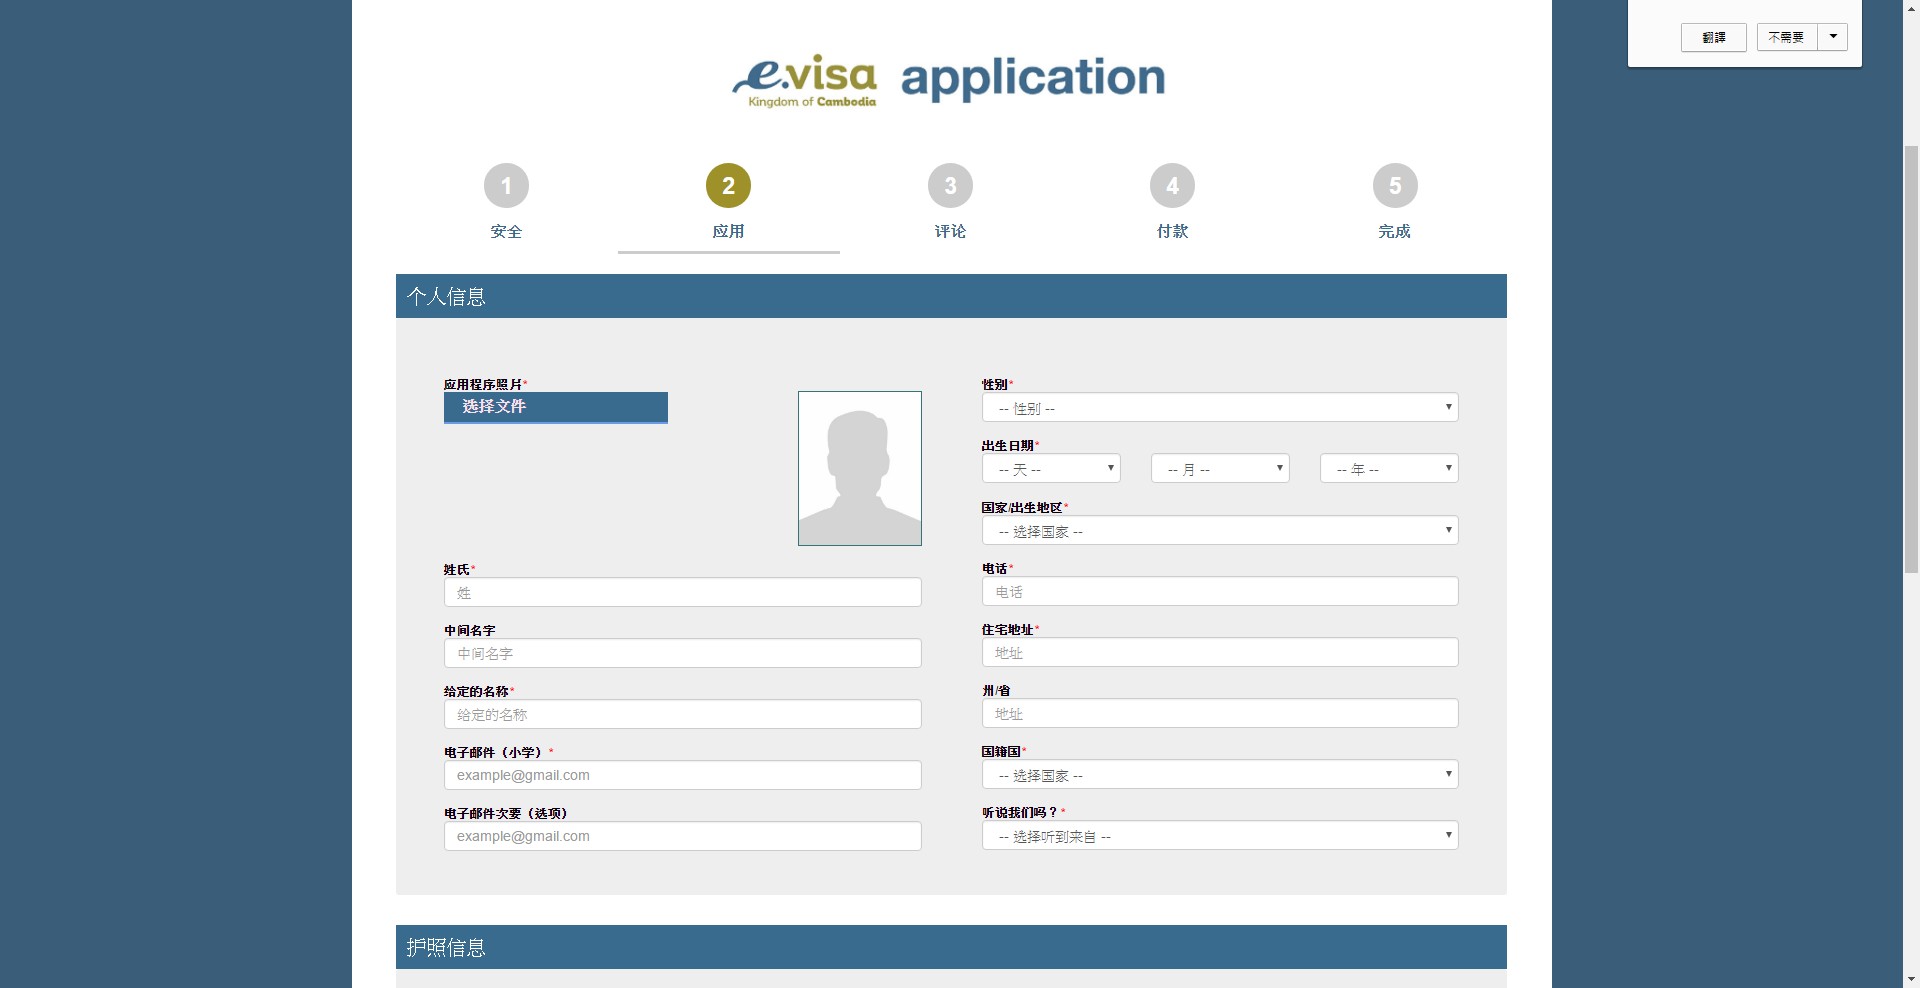1920x988 pixels.
Task: Click the e-Visa Kingdom of Cambodia logo
Action: (x=805, y=80)
